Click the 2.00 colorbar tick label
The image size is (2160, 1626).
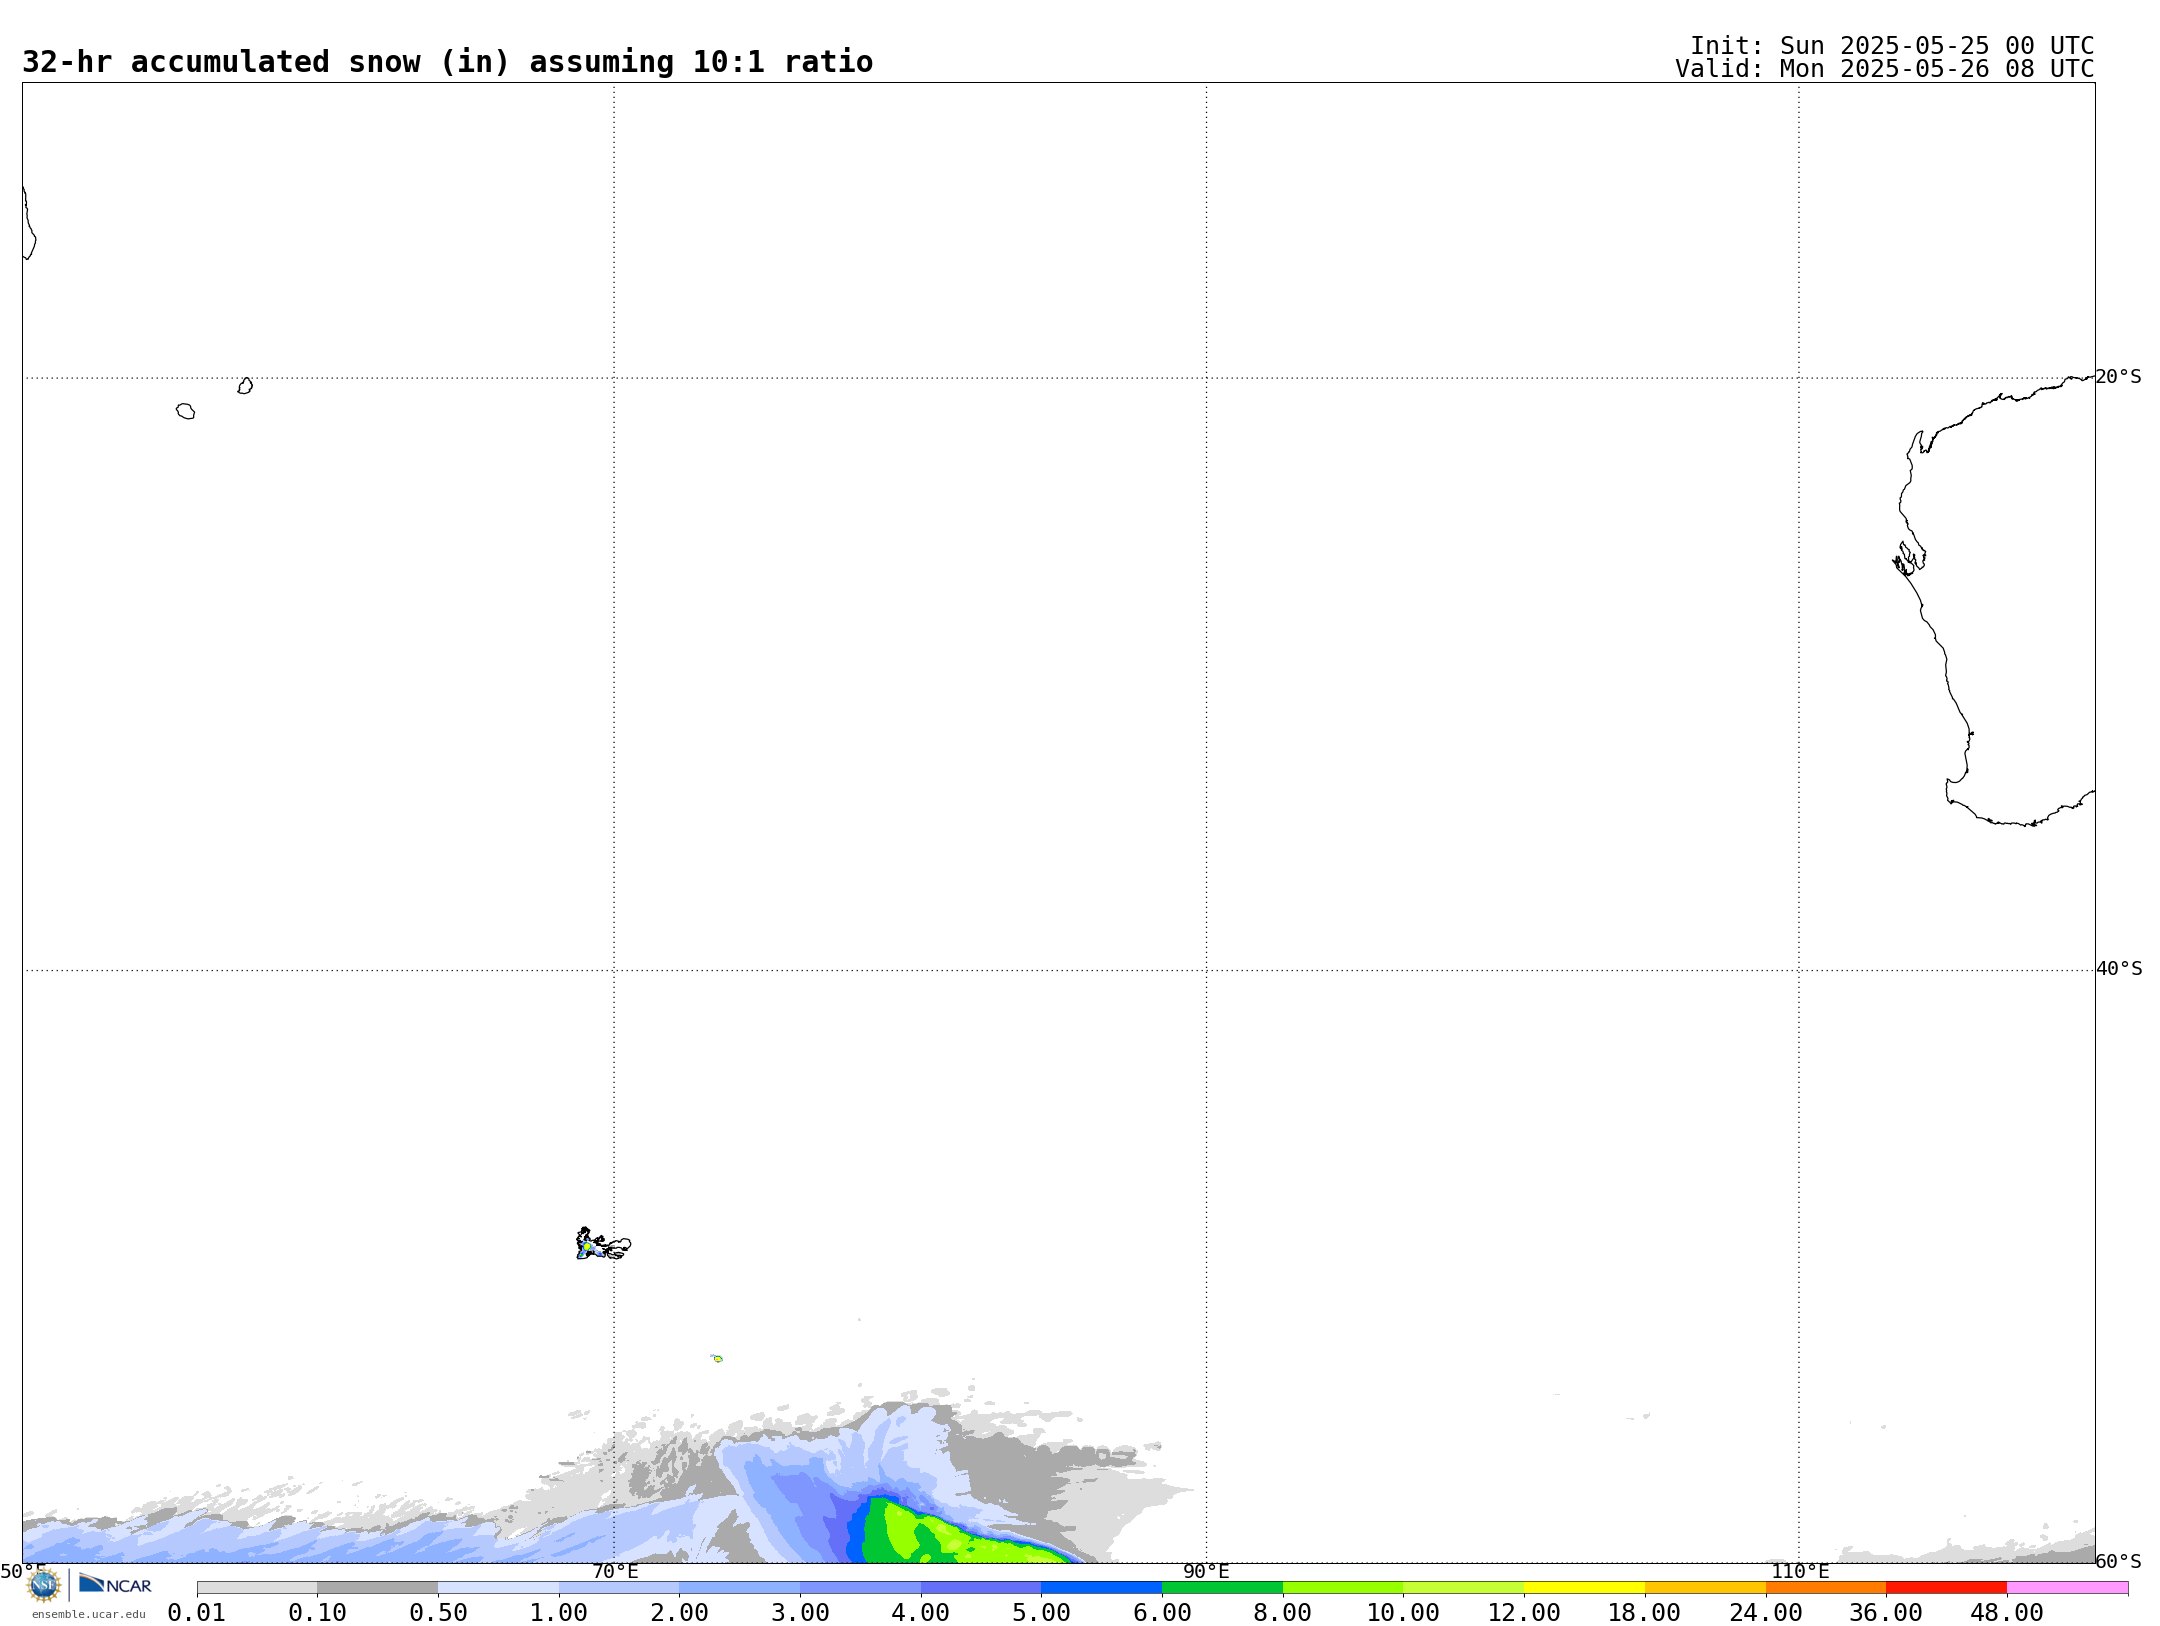(679, 1613)
